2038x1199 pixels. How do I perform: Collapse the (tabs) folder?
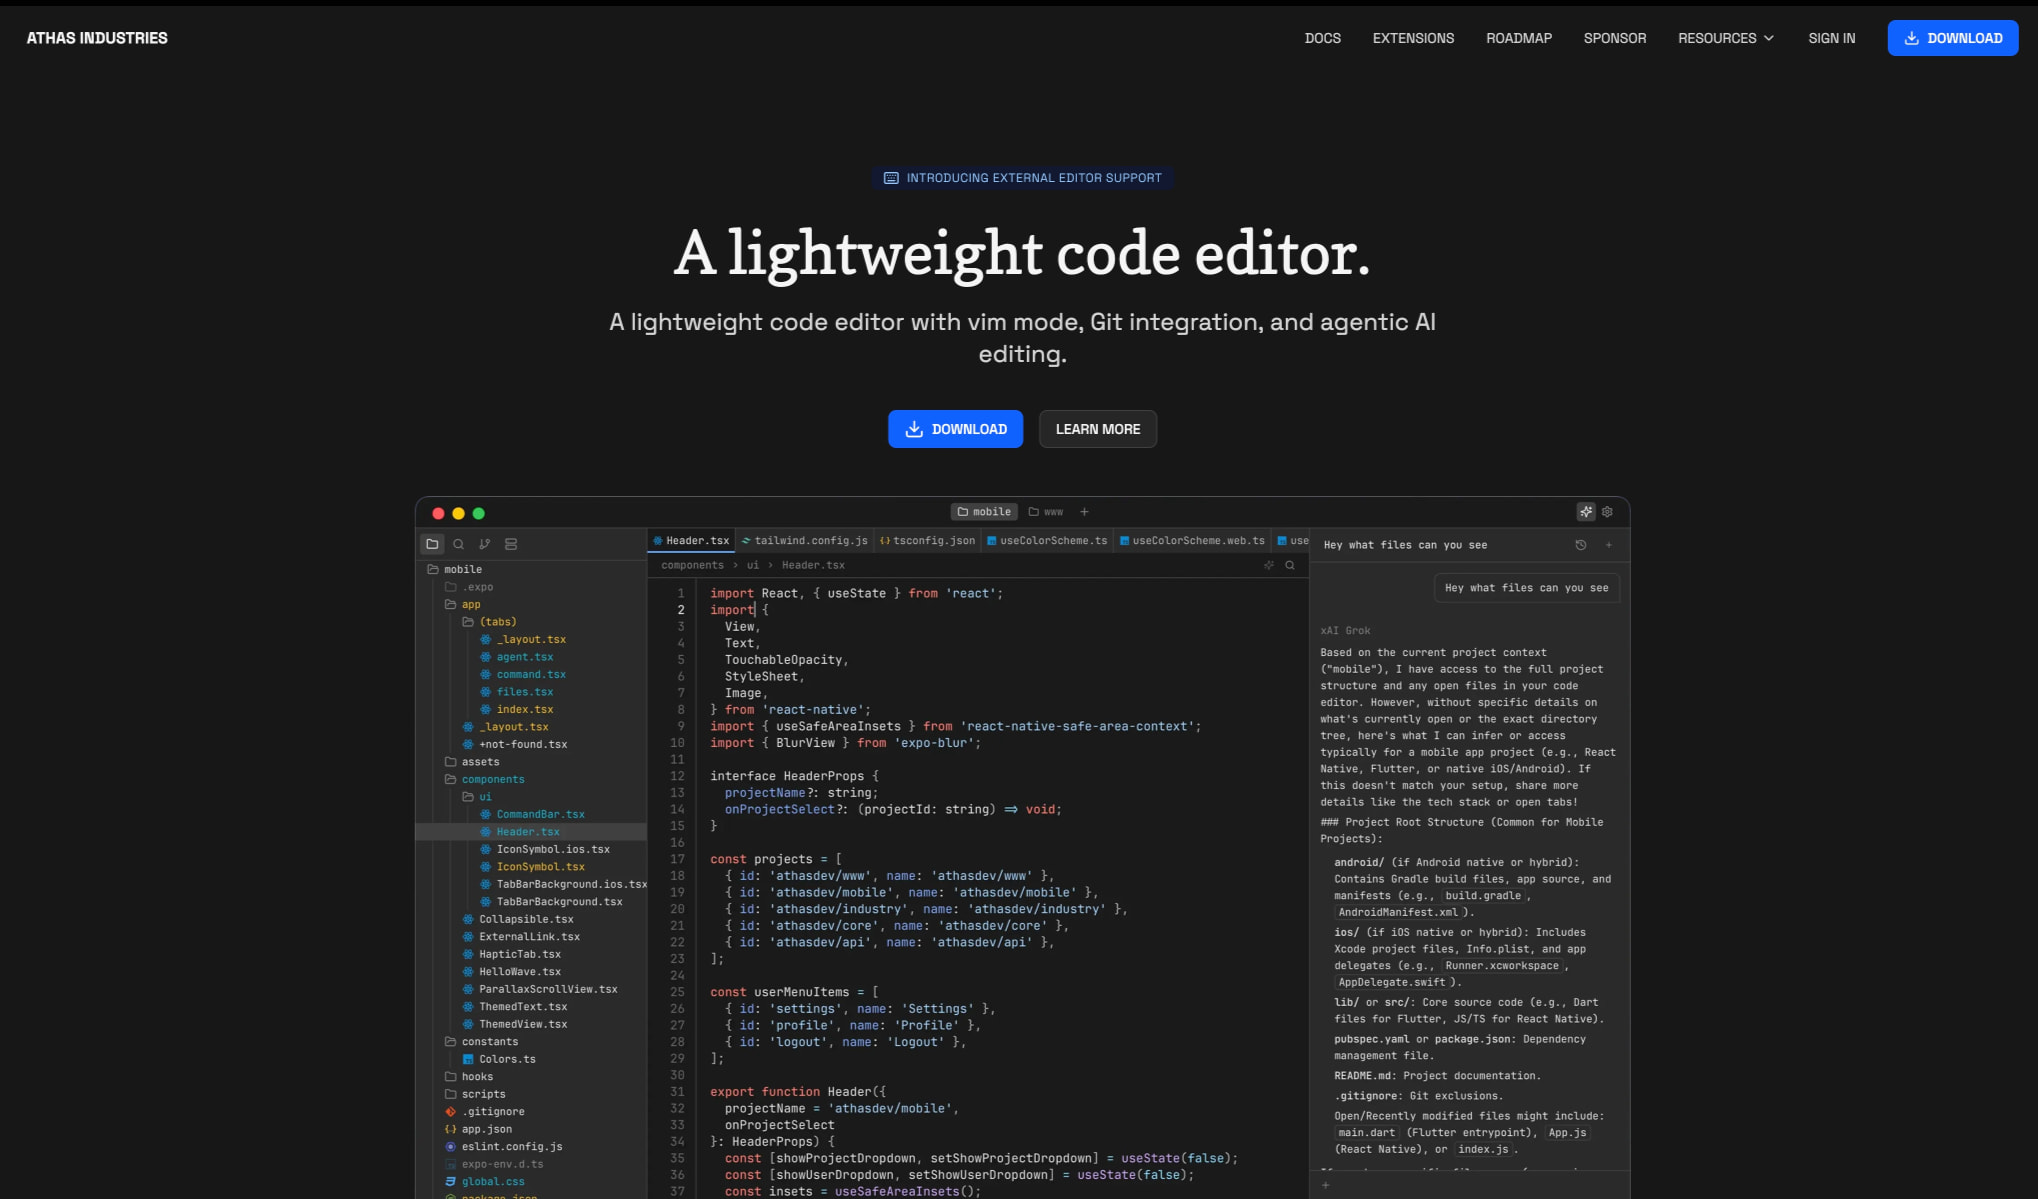click(x=489, y=622)
